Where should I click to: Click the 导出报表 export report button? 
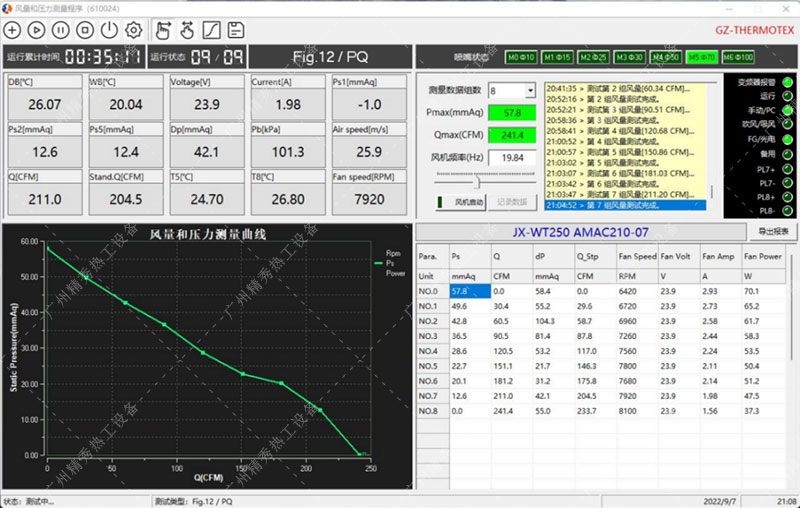coord(773,232)
